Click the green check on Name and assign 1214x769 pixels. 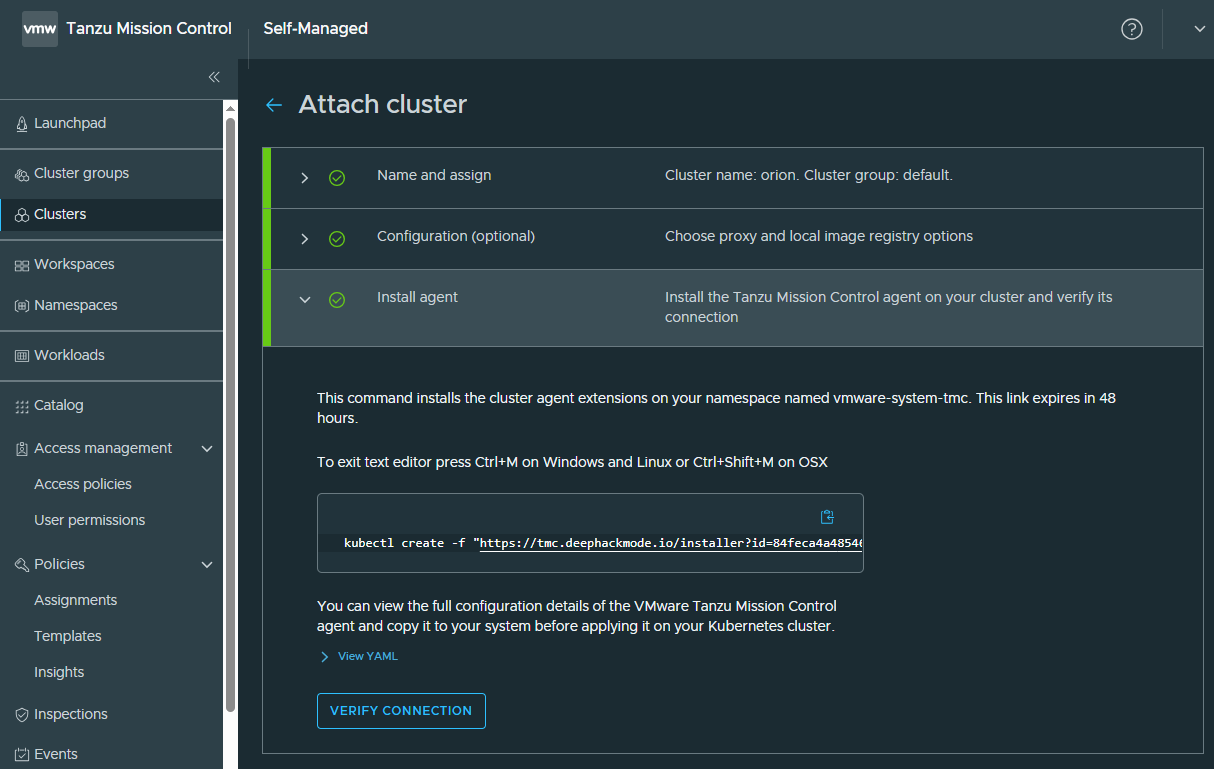coord(337,178)
